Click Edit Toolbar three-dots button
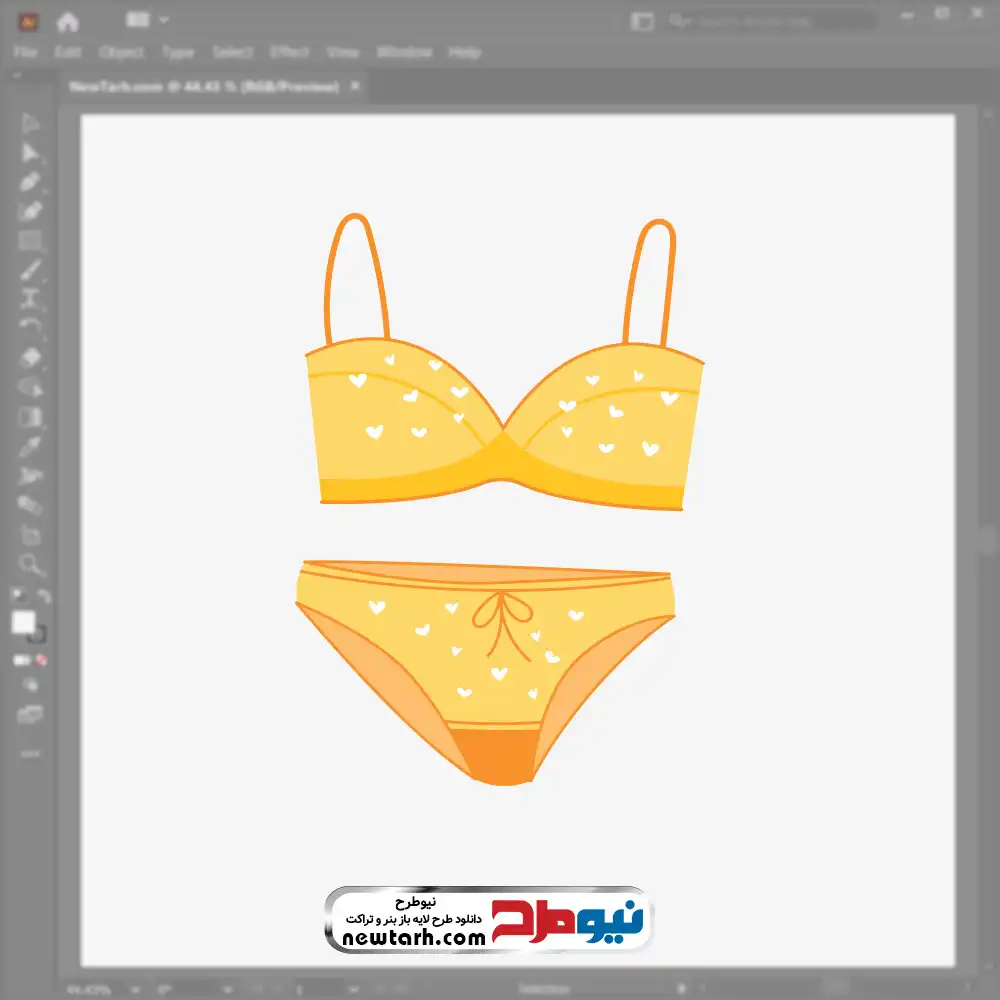 [30, 753]
